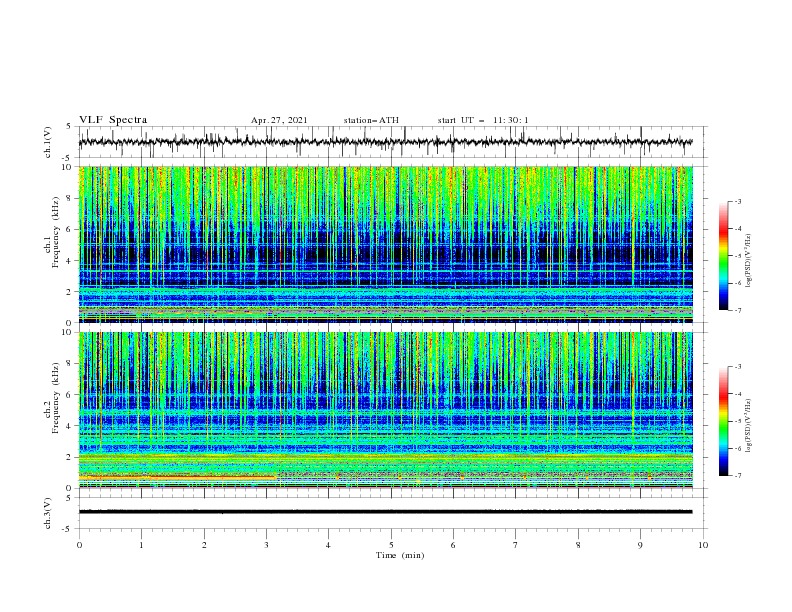
Task: Click the 'ch.1(V)' waveform axis label
Action: pos(48,142)
